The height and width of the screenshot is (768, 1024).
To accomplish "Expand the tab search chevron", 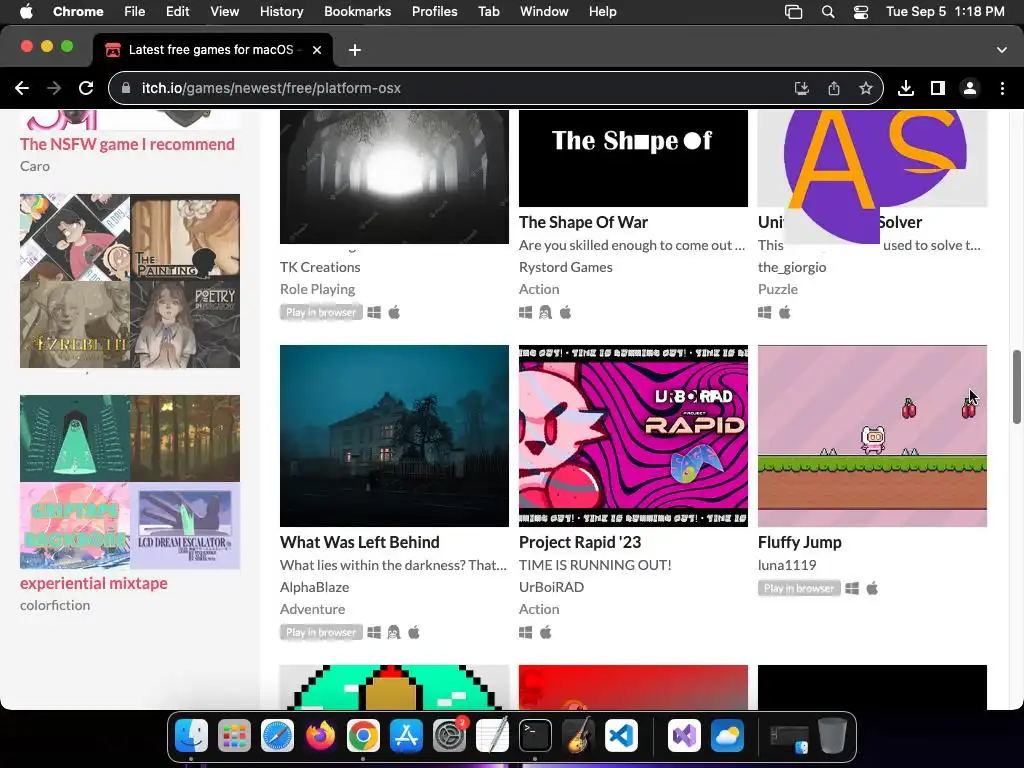I will pos(1002,50).
